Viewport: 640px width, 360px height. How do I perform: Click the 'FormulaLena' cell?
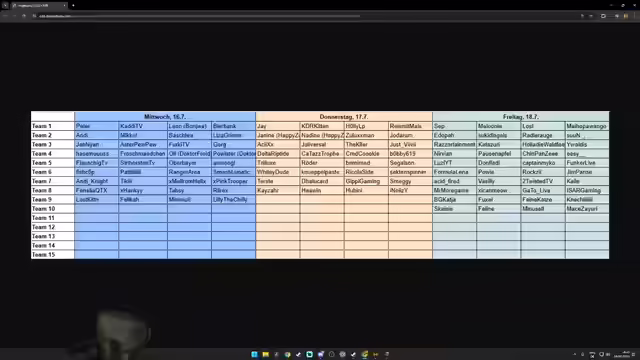454,172
